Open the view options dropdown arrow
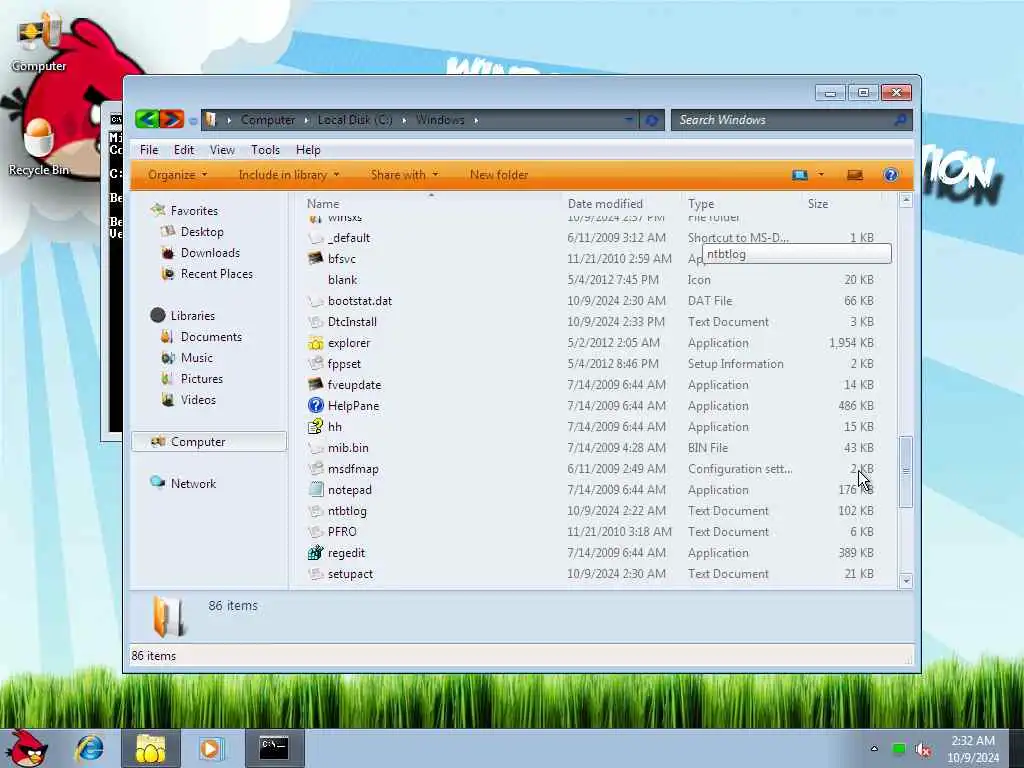 point(821,175)
